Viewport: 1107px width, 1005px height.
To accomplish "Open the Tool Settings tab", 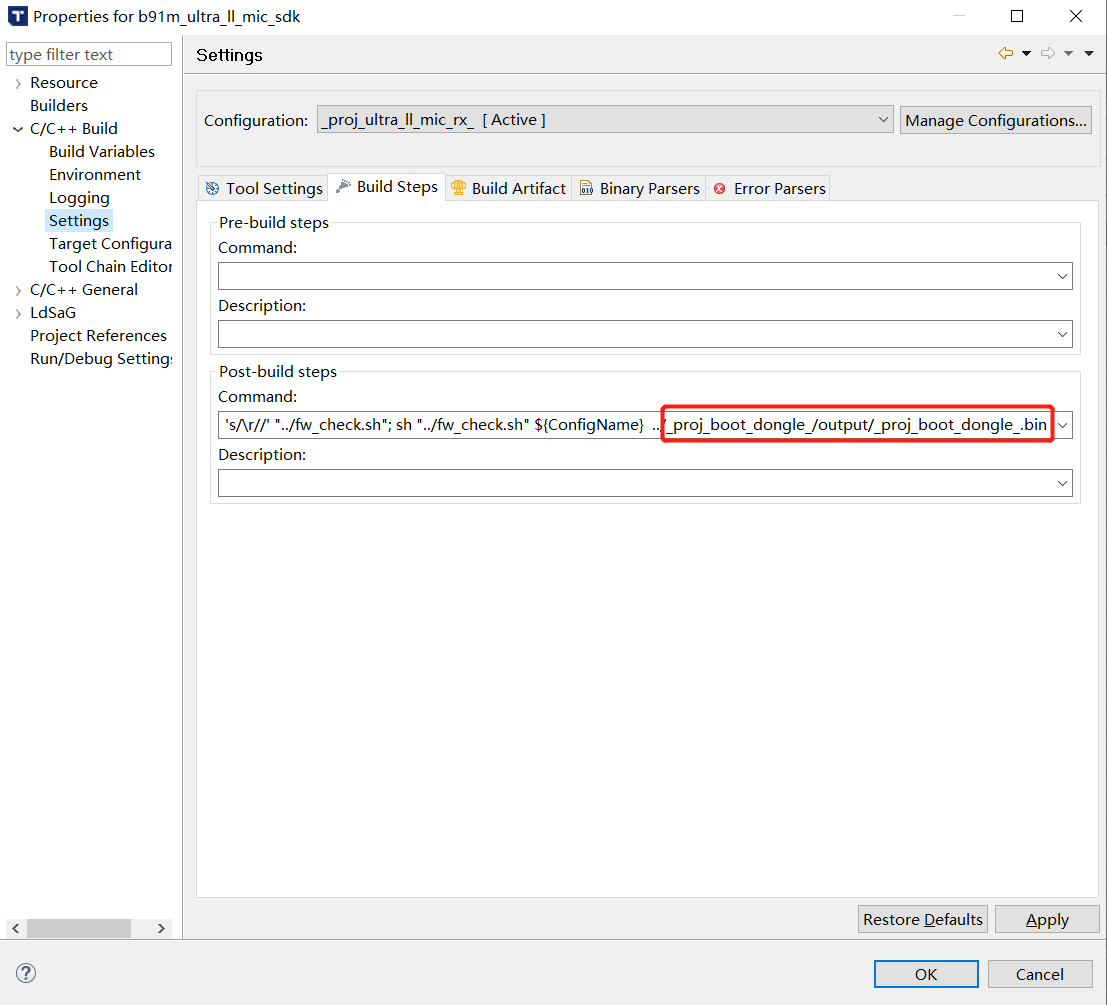I will point(264,188).
